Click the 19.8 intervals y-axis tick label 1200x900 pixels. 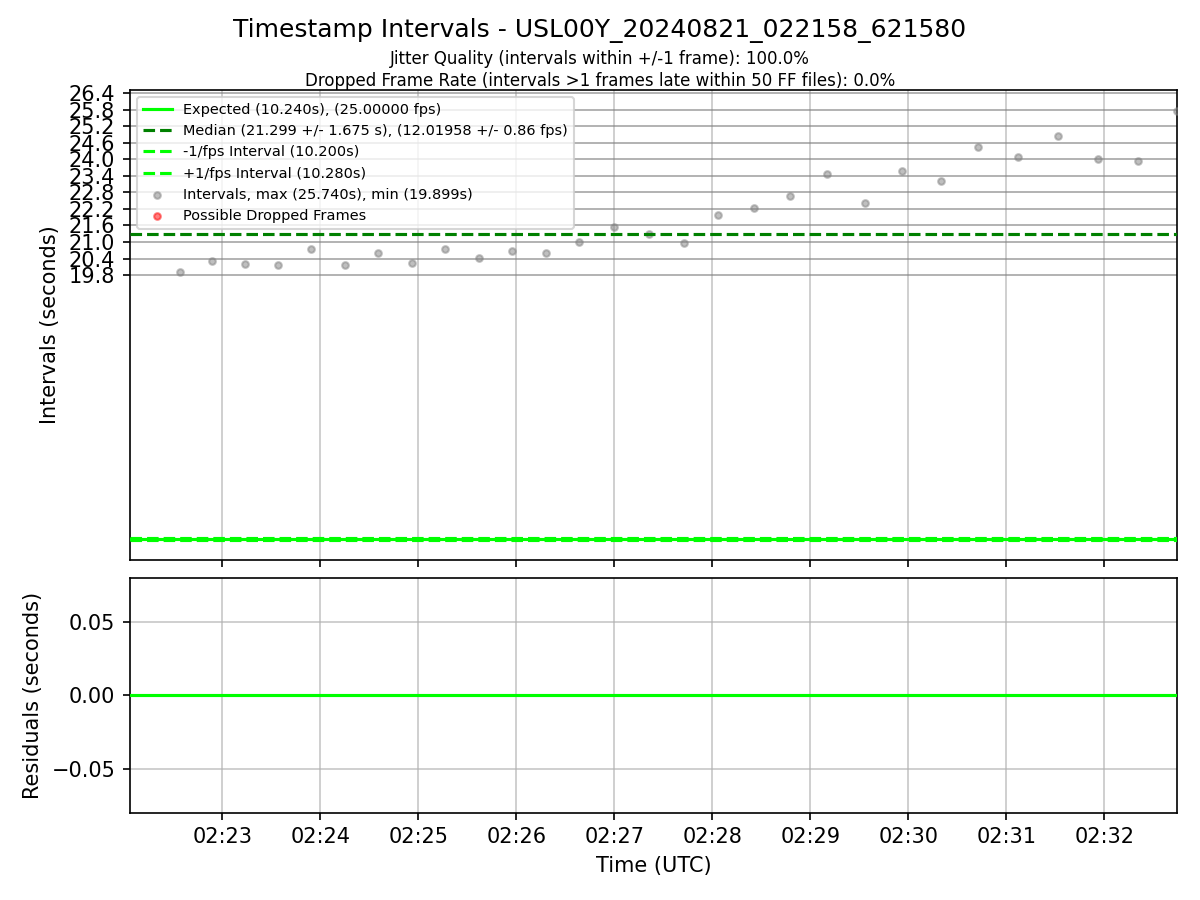pos(92,275)
